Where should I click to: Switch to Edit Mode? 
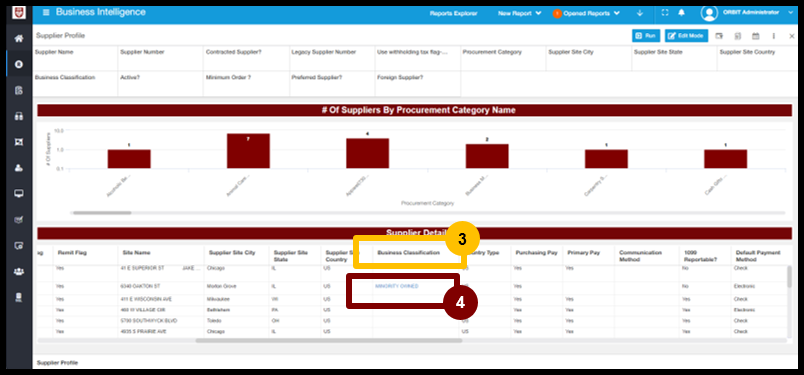[x=687, y=36]
